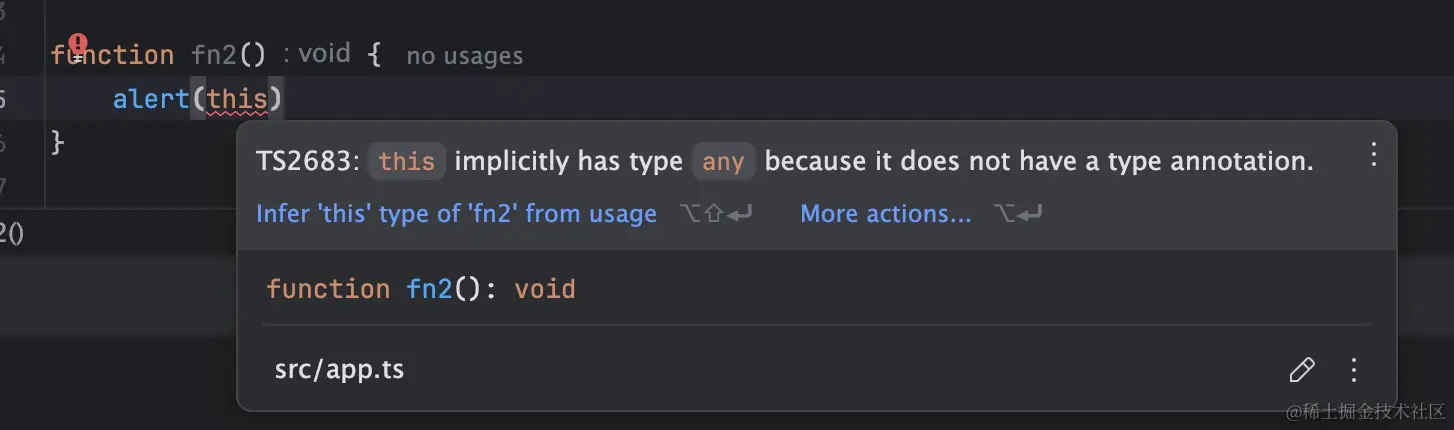Screen dimensions: 1454x430
Task: Click the "function" keyword on the declaration line
Action: [x=112, y=55]
